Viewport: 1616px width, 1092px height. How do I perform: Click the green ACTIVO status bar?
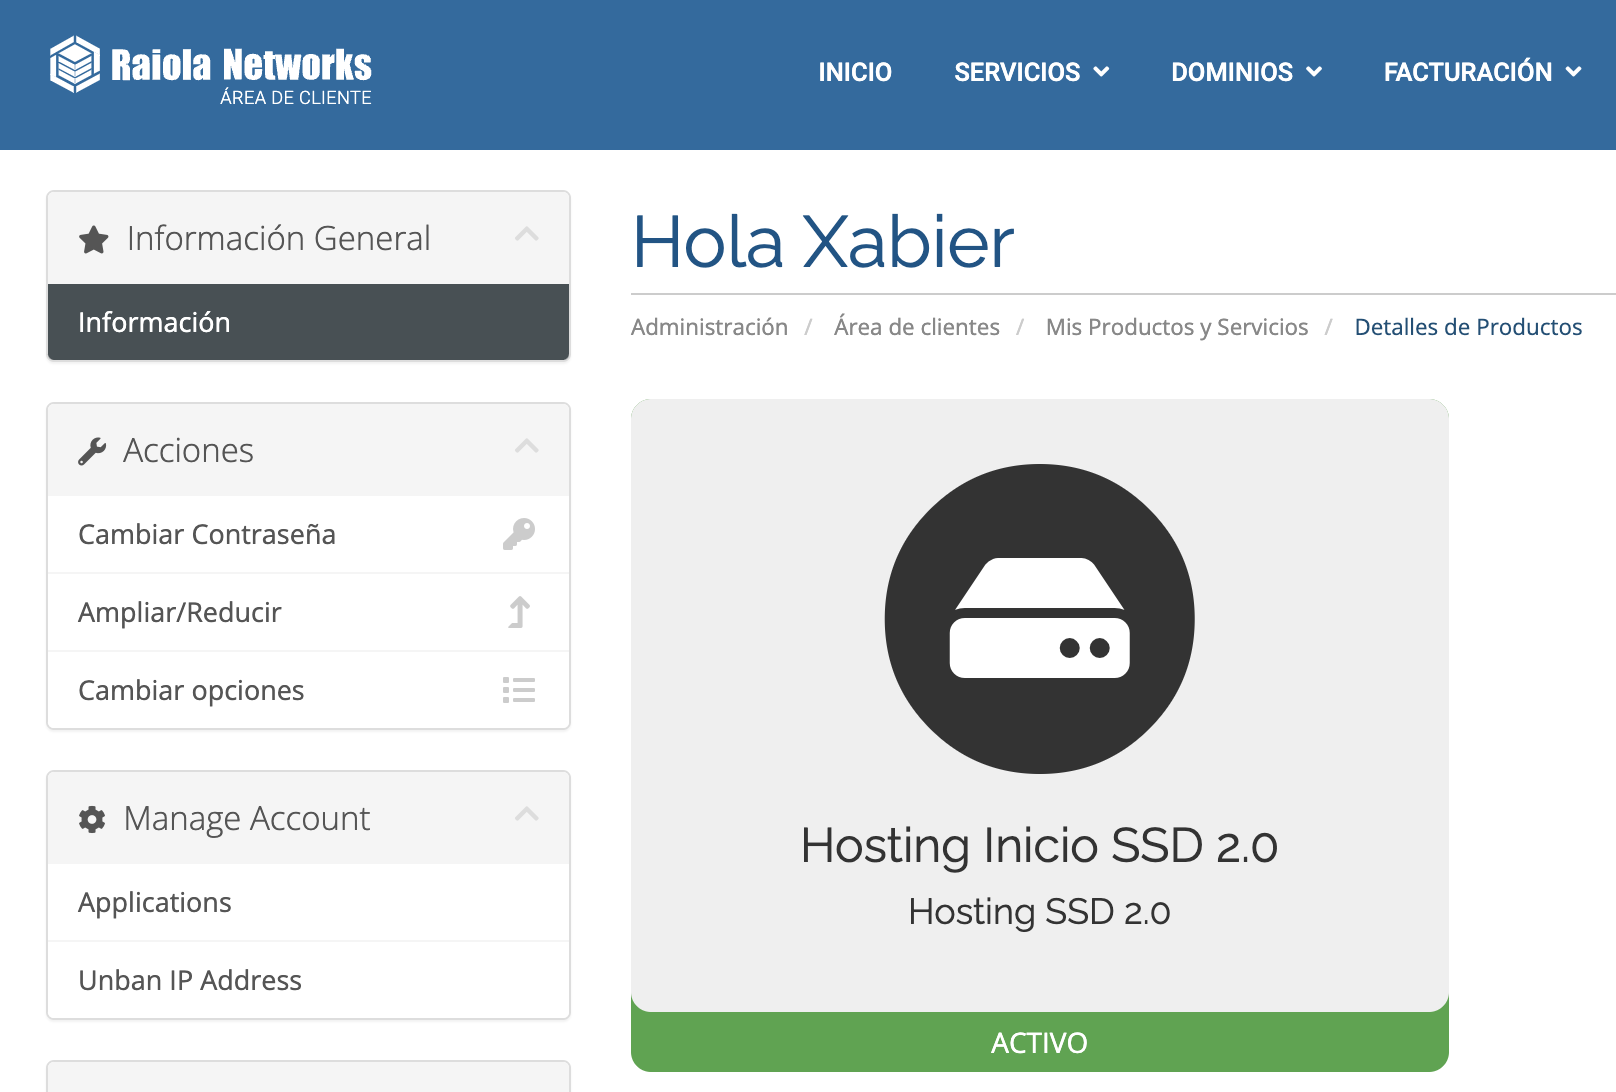1039,1042
